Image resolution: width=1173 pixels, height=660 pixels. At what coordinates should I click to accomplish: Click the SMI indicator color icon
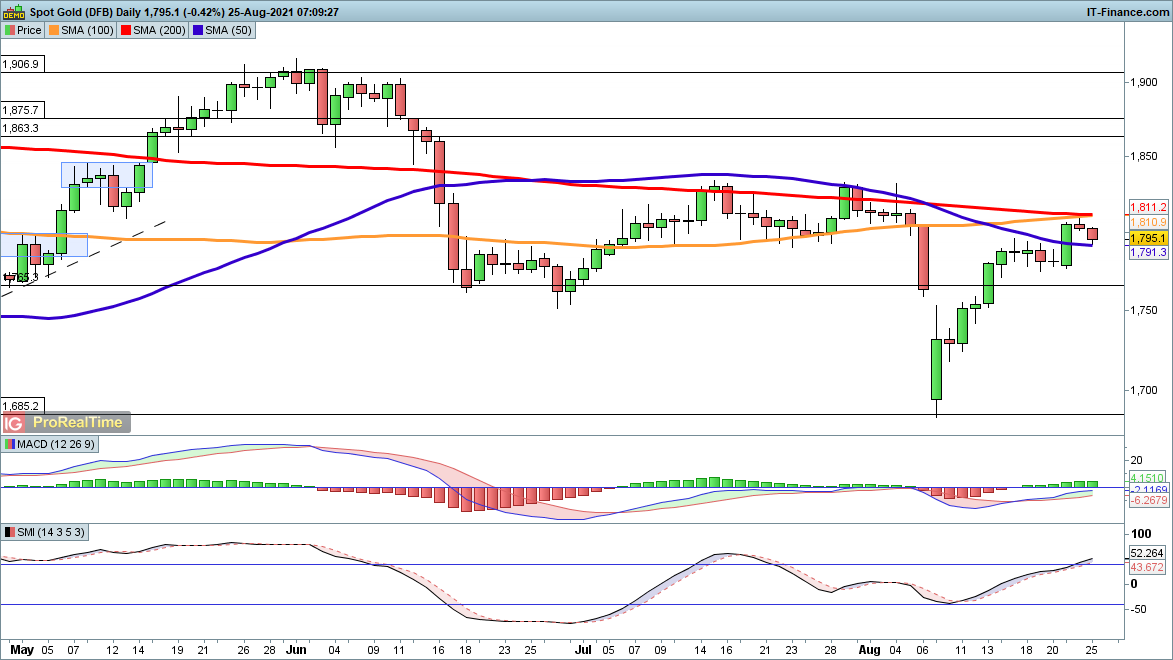click(10, 532)
